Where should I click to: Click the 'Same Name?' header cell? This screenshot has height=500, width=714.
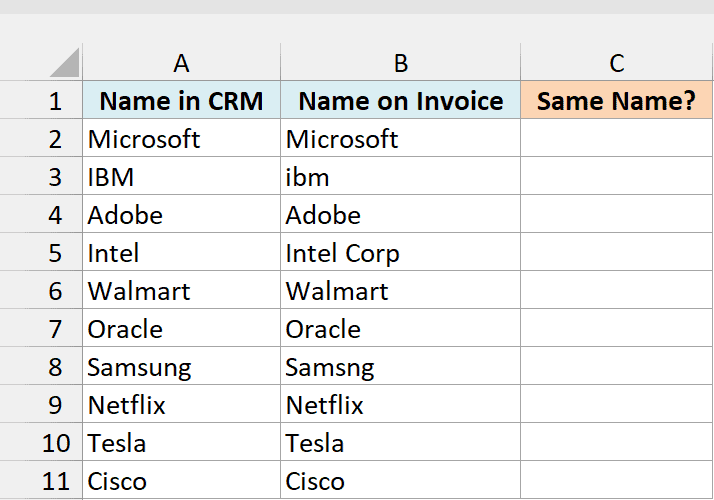click(x=617, y=100)
